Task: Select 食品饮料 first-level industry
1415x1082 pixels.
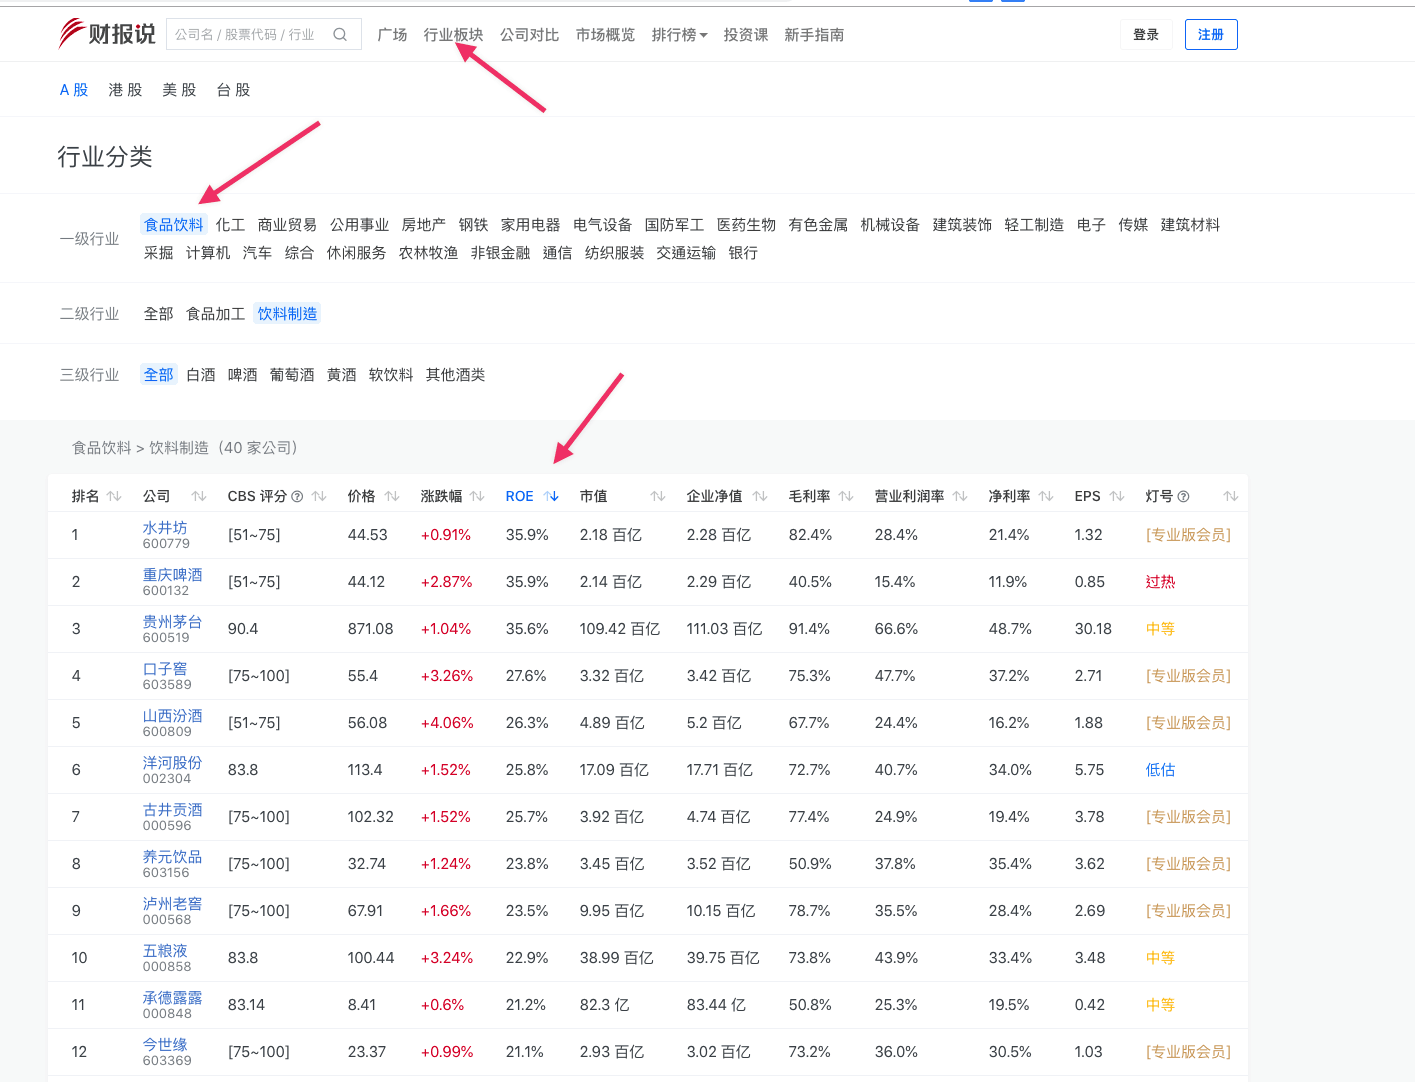Action: pyautogui.click(x=174, y=225)
